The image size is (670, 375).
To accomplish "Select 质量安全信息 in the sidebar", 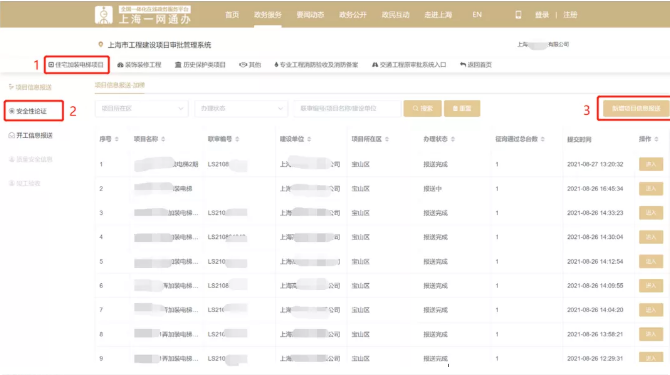I will point(30,159).
